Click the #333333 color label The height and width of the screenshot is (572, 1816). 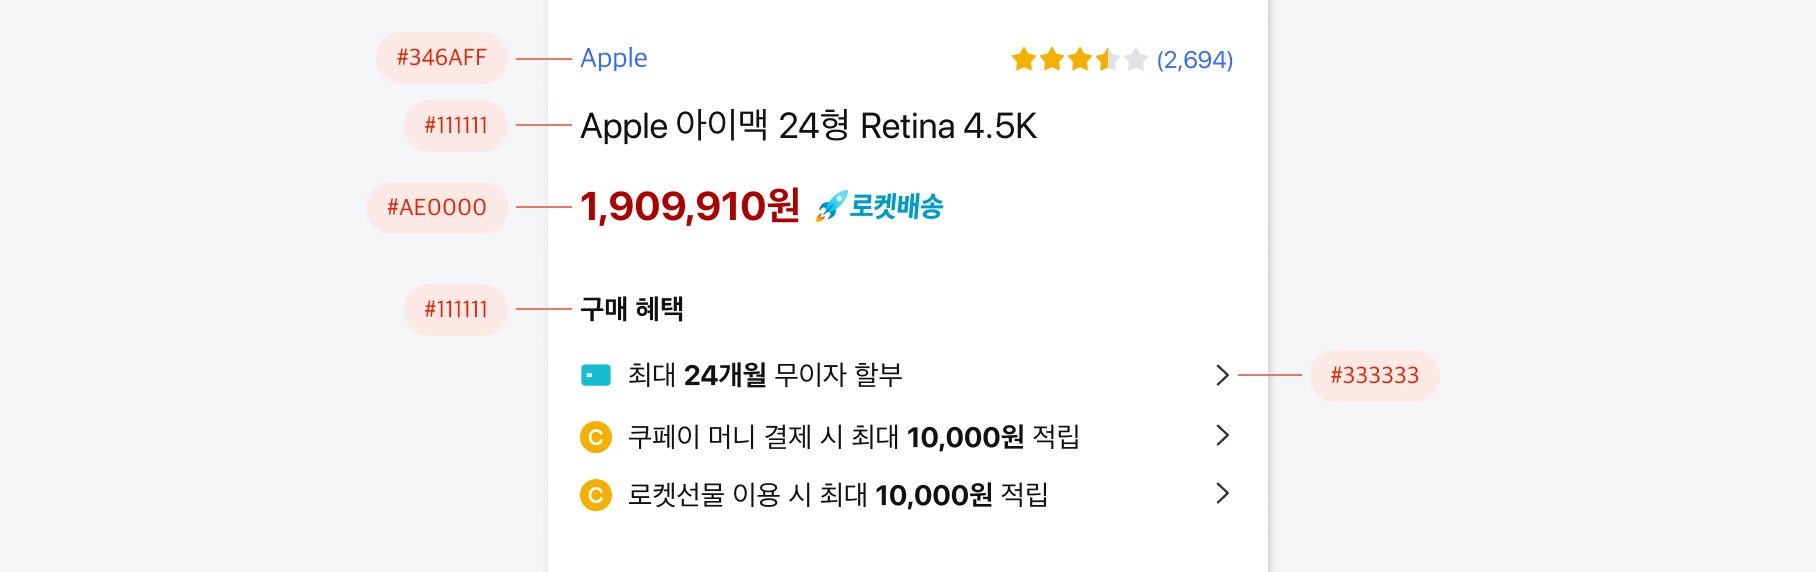(x=1374, y=376)
